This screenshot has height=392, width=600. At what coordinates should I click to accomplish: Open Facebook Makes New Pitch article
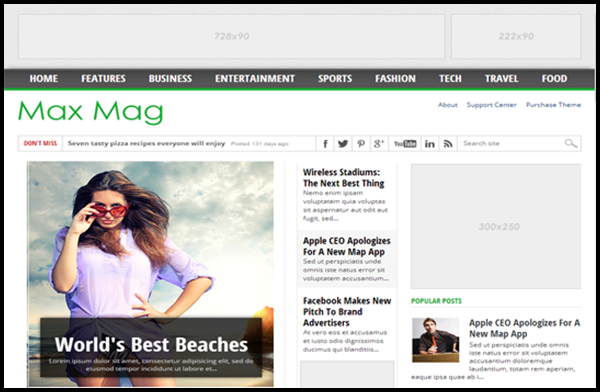[x=347, y=312]
